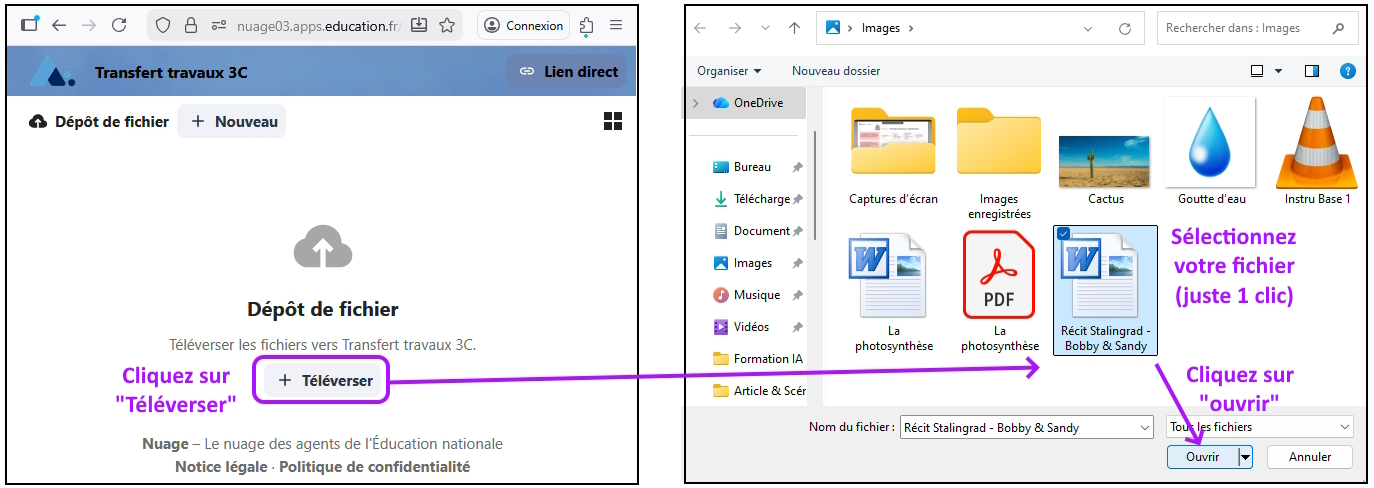Open the browser extensions puzzle icon

point(586,26)
